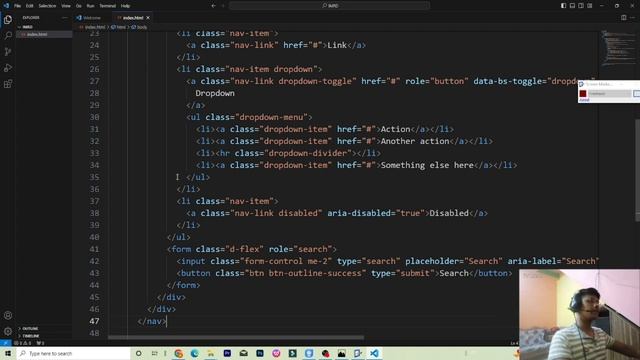Click the VS Code logo in title bar
This screenshot has width=640, height=360.
coord(6,6)
